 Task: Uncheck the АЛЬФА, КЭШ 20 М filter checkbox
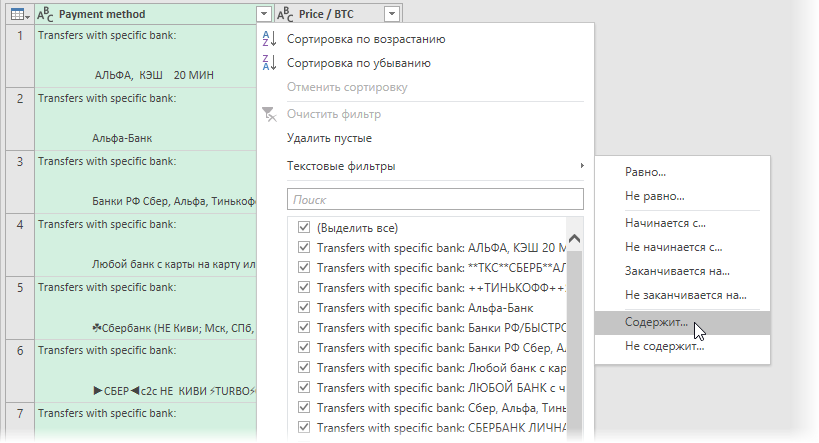pos(303,247)
